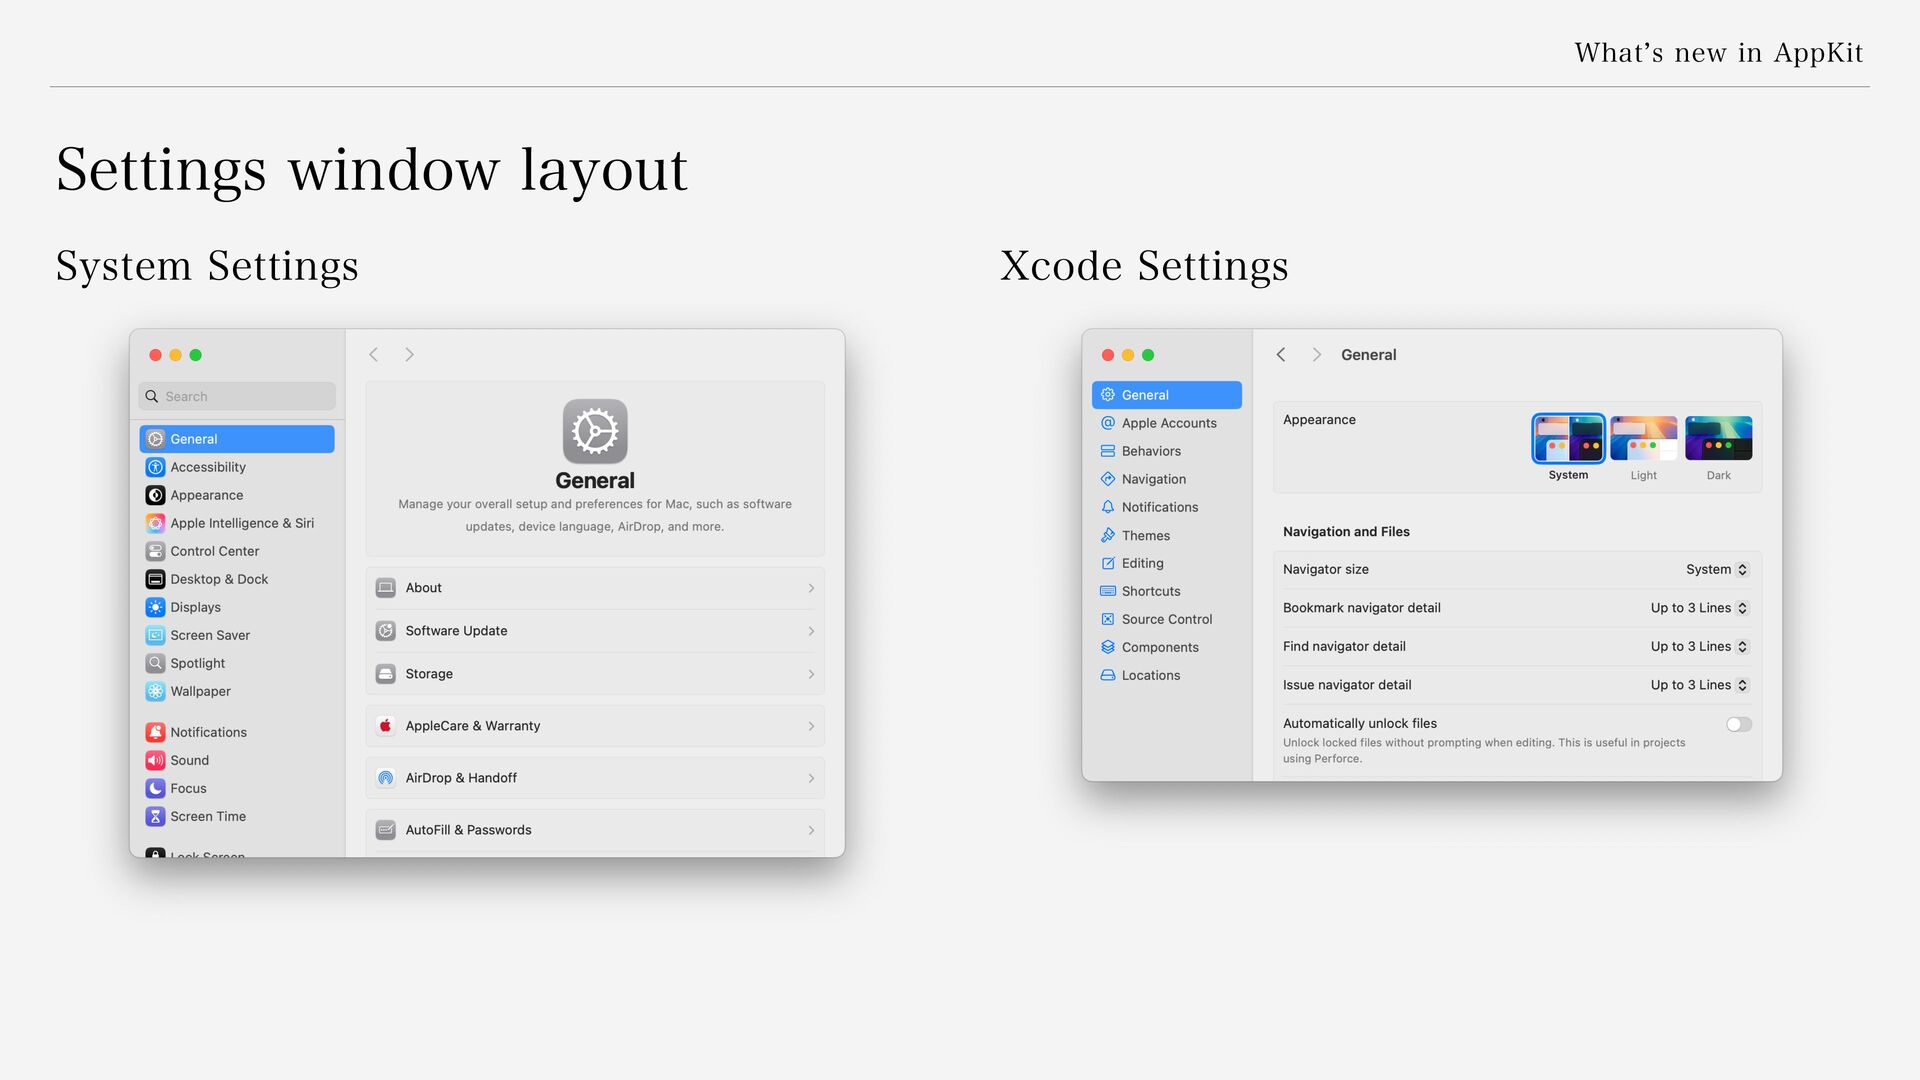Screen dimensions: 1920x1080
Task: Open the Focus sidebar icon
Action: (x=155, y=788)
